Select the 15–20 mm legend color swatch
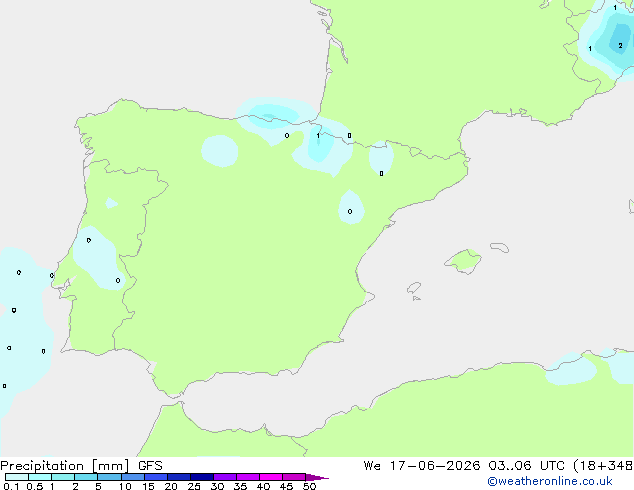 pyautogui.click(x=155, y=477)
